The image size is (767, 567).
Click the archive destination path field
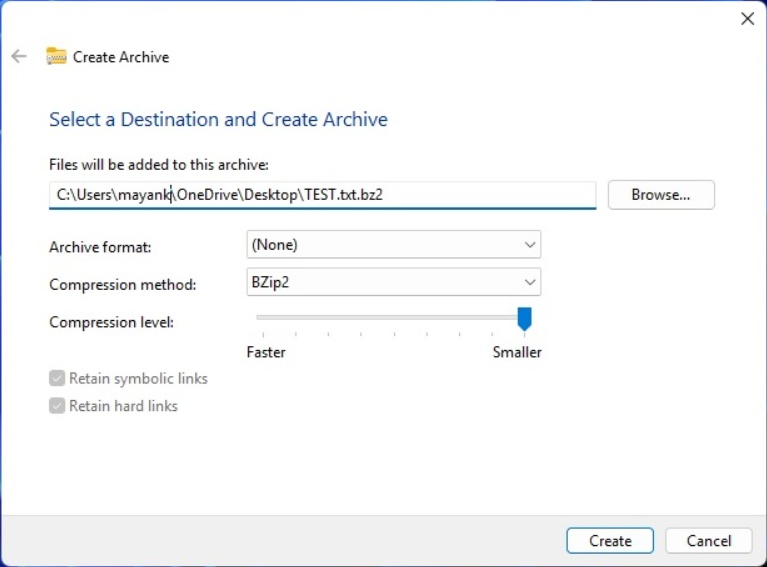tap(322, 195)
